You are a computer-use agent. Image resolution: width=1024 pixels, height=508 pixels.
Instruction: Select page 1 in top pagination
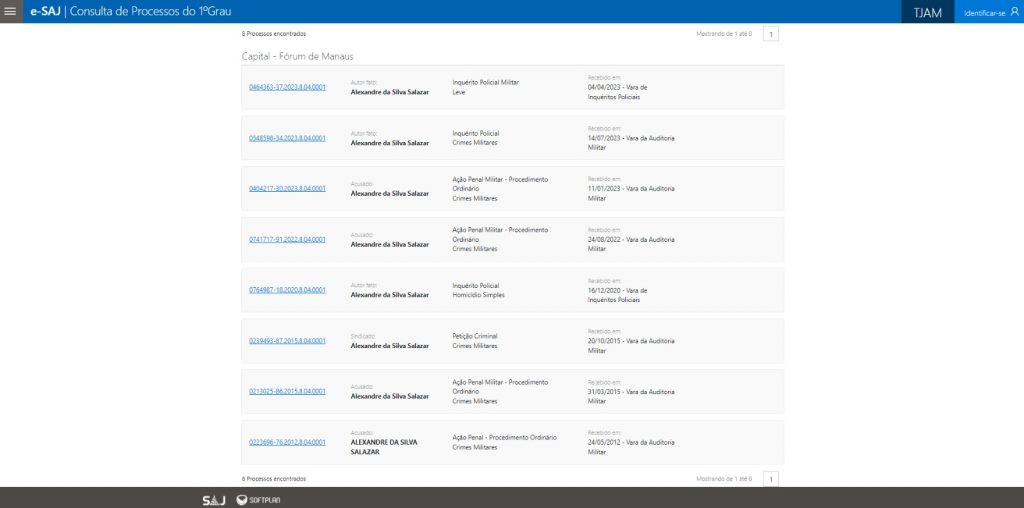tap(770, 34)
